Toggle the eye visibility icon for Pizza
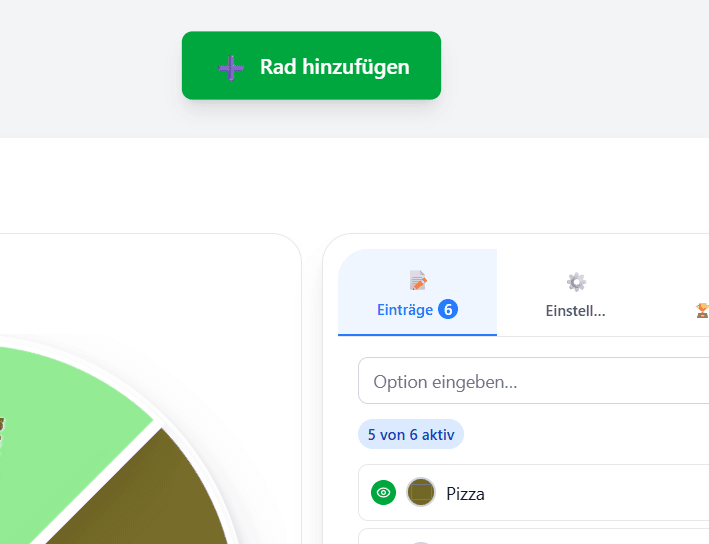The image size is (709, 544). point(383,492)
